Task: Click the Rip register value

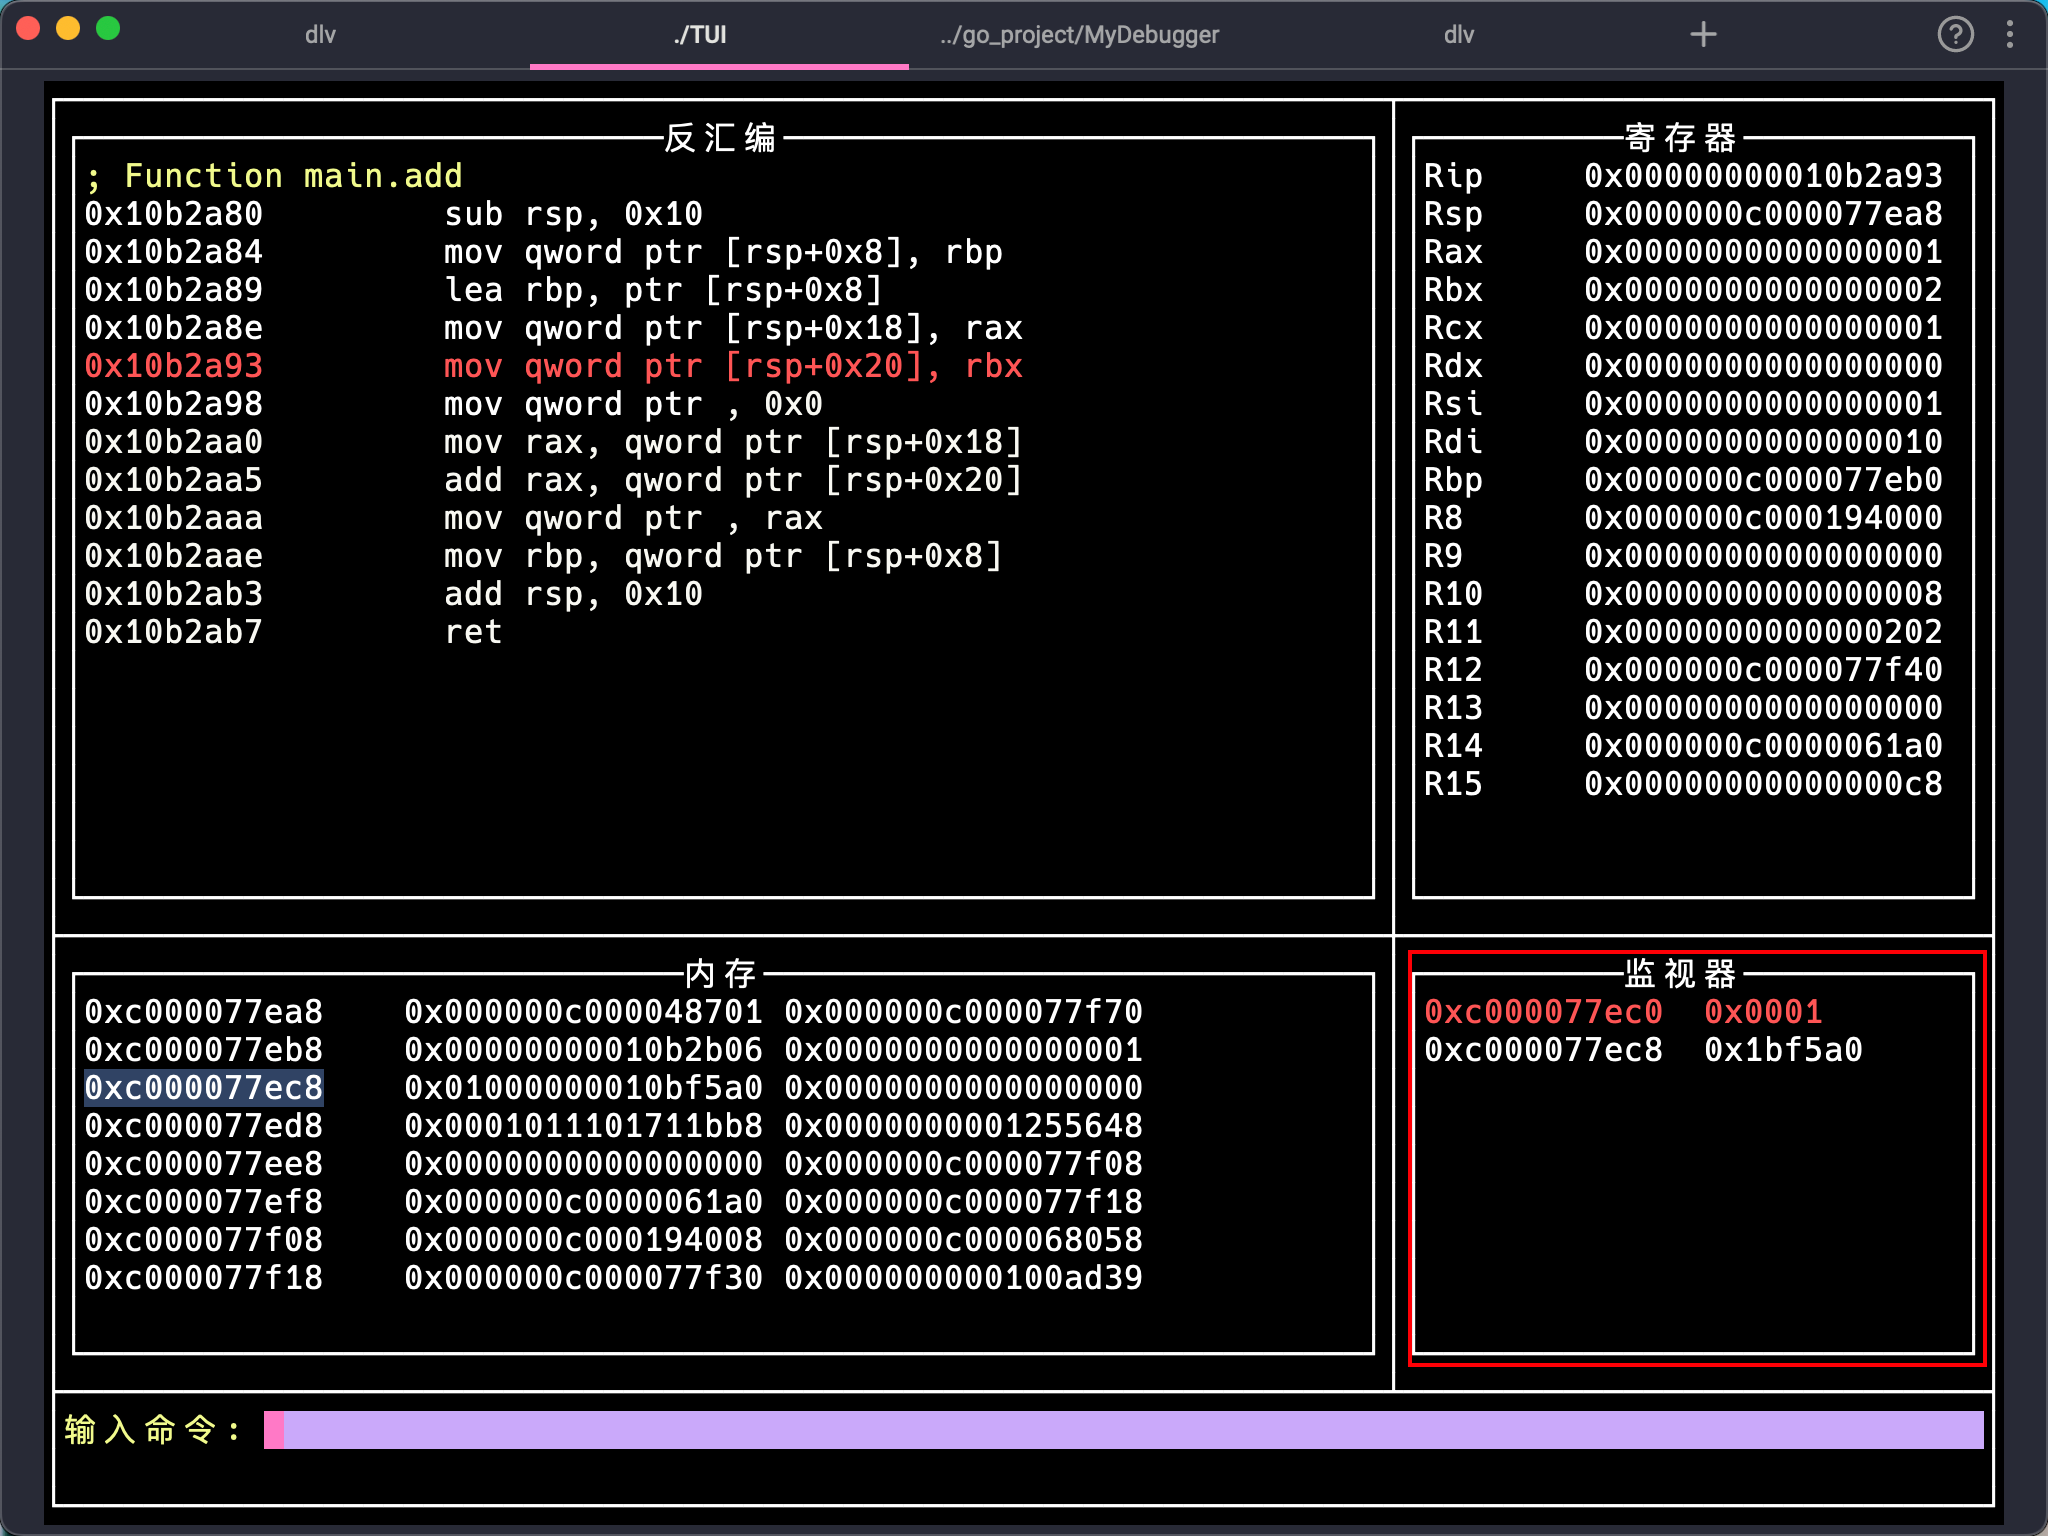Action: click(1763, 176)
